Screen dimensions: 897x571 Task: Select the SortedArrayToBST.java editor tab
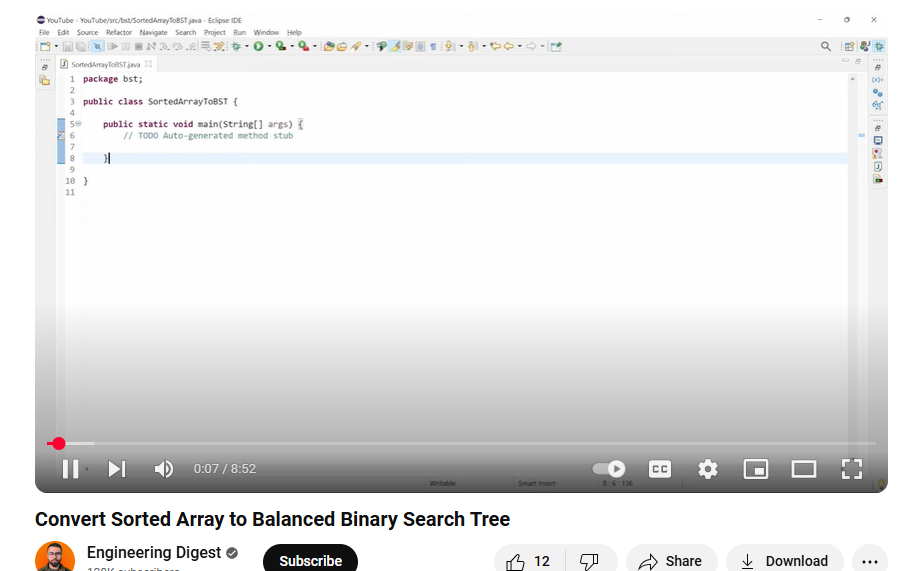click(x=105, y=64)
